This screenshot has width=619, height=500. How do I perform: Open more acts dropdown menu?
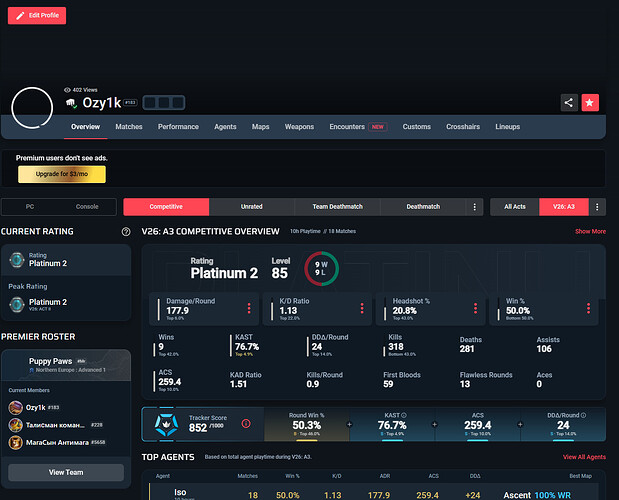coord(597,207)
